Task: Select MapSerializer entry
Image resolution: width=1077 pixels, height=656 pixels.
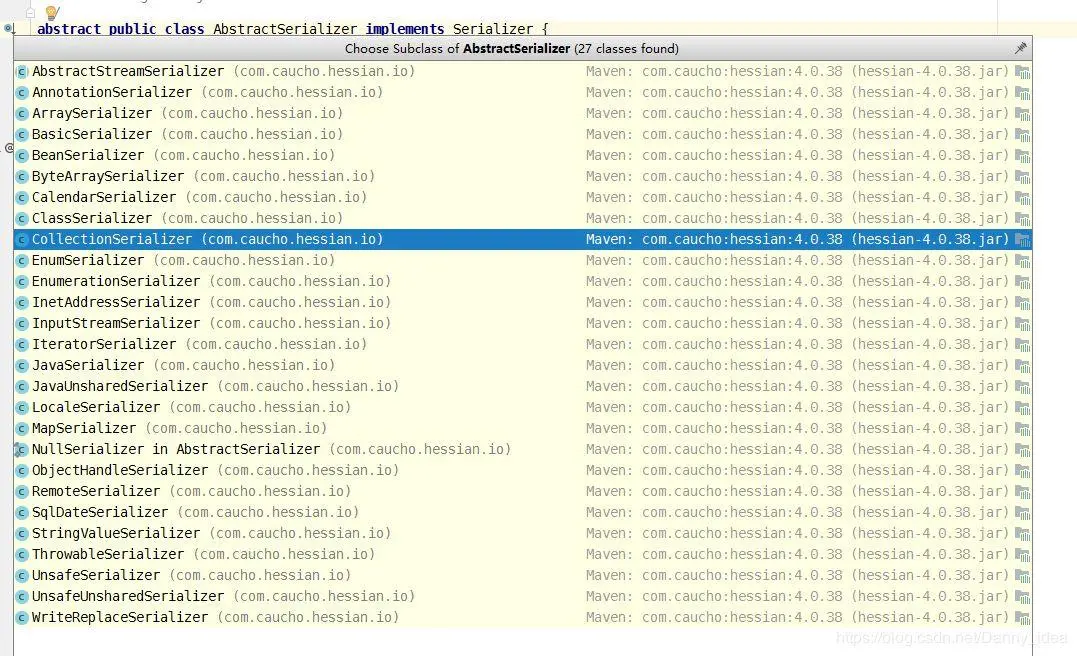Action: (523, 428)
